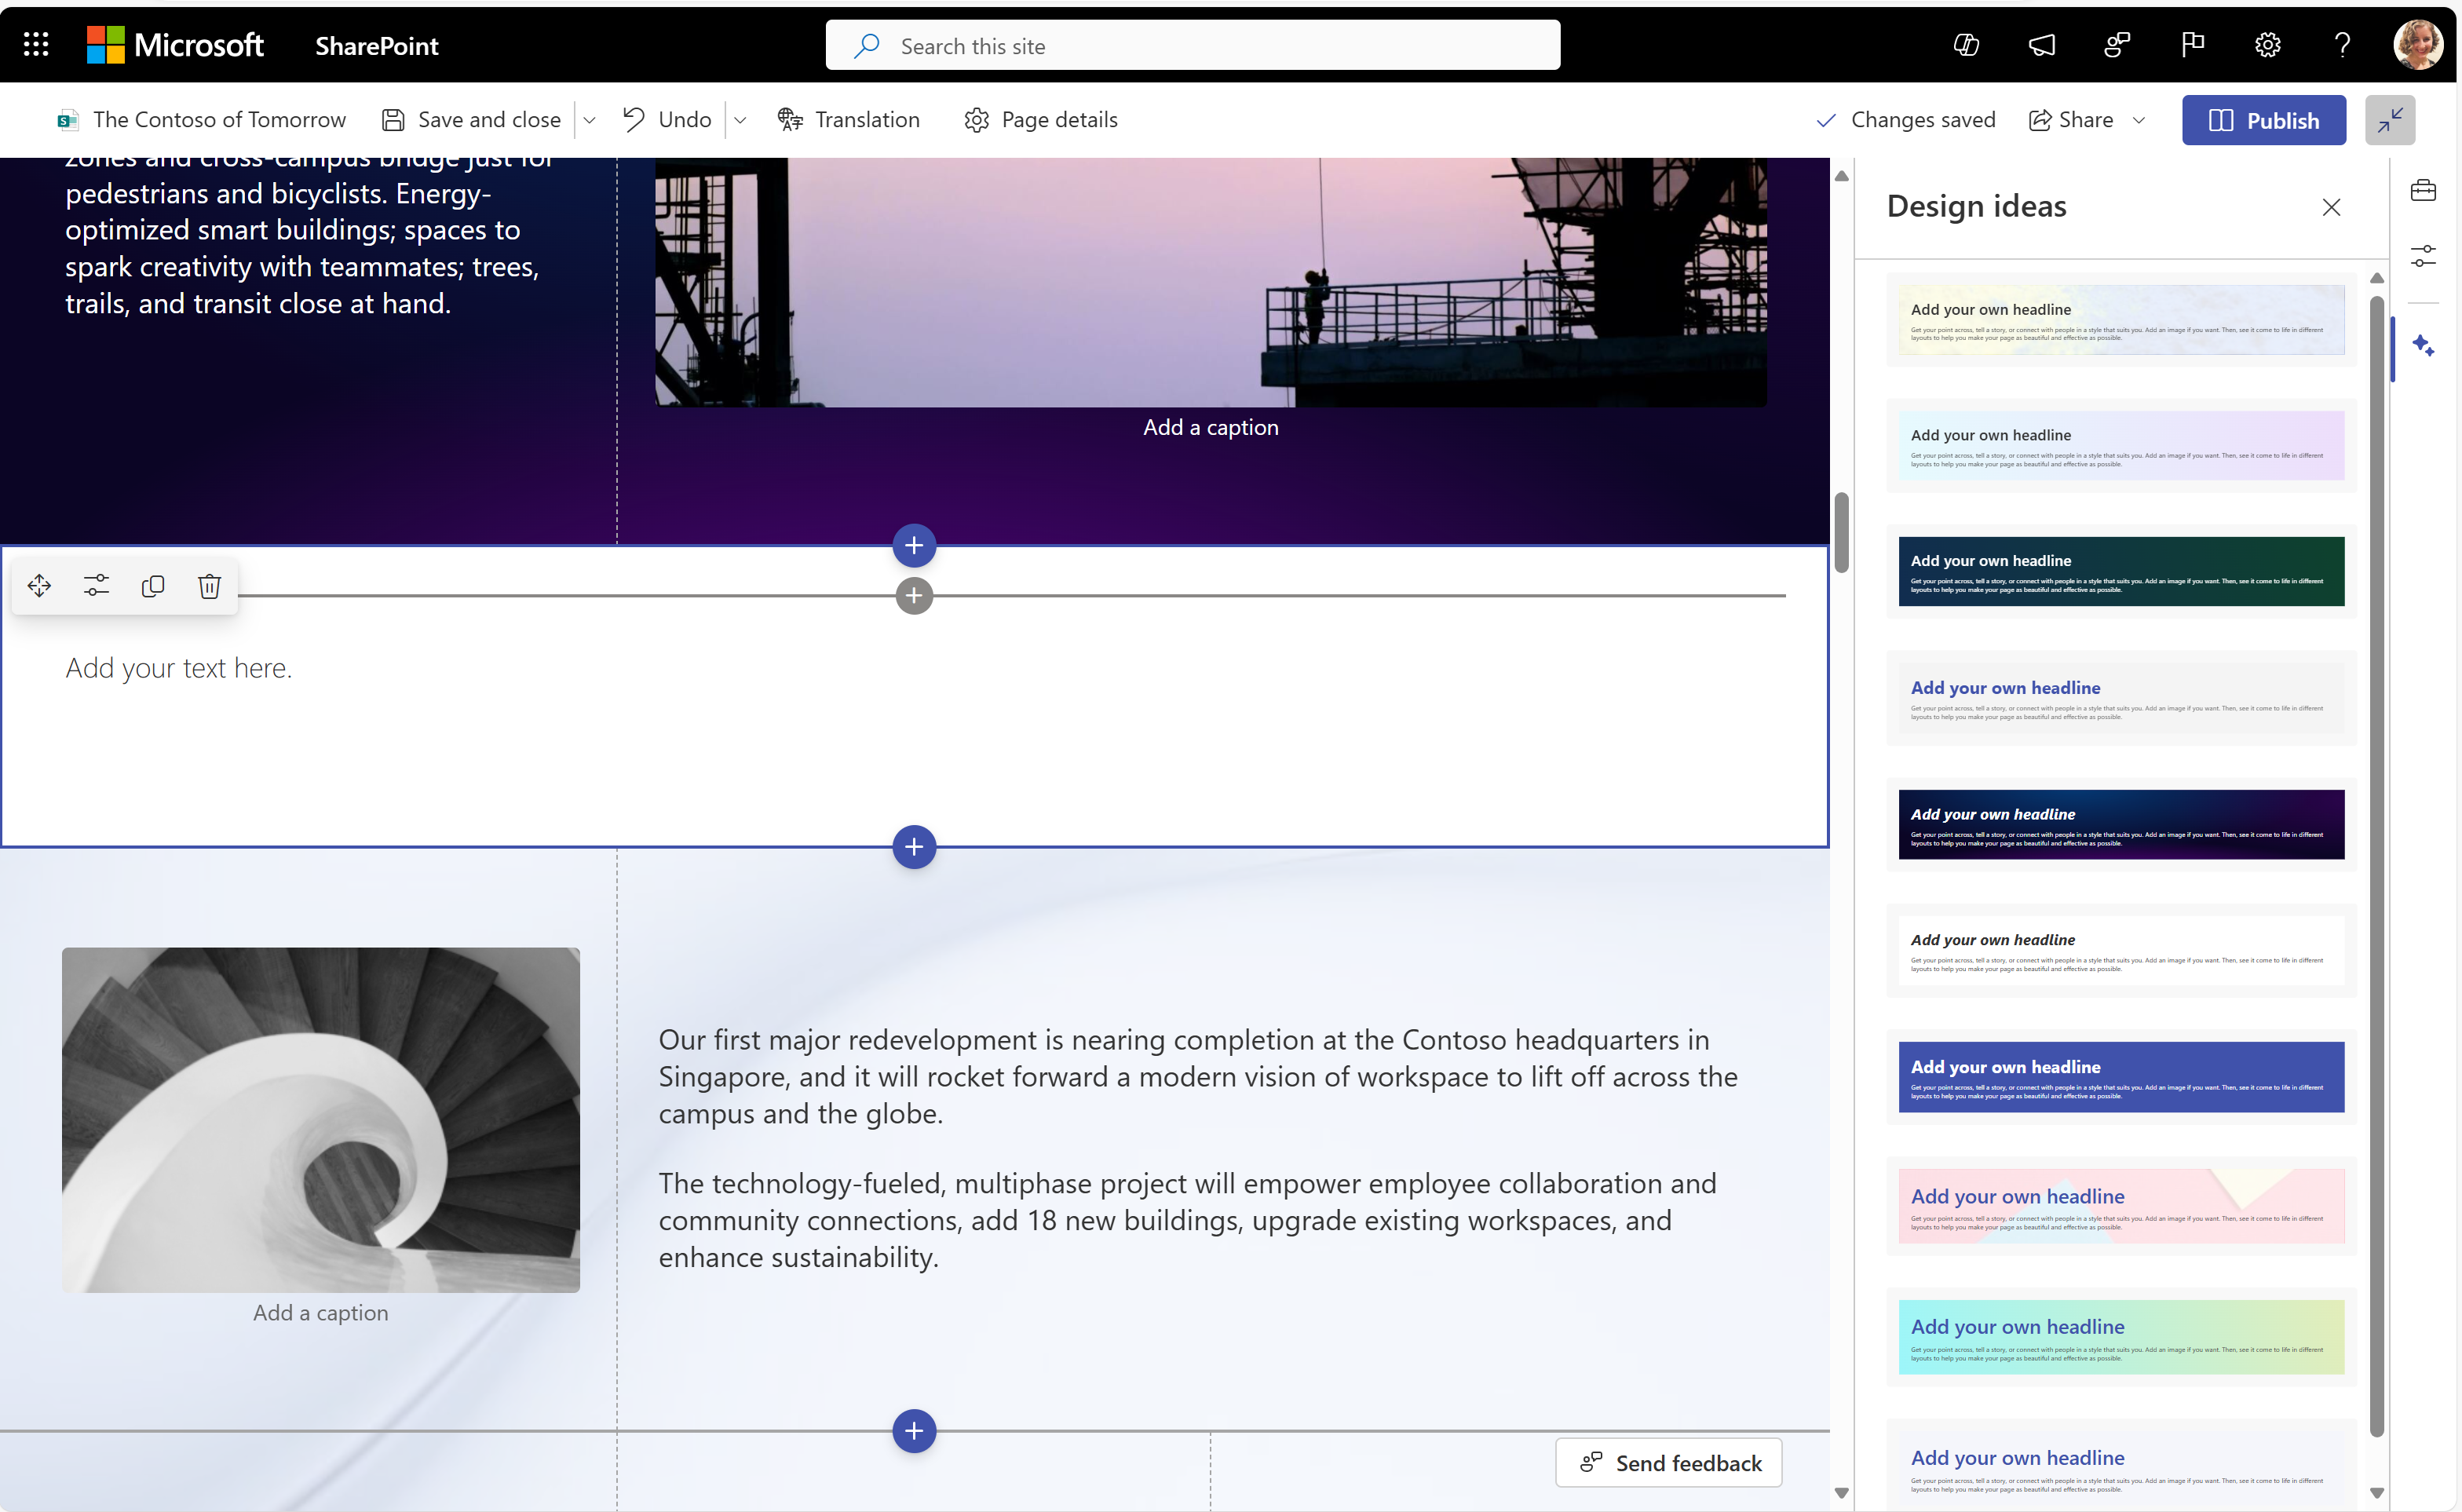2462x1512 pixels.
Task: Click the section settings icon
Action: tap(95, 584)
